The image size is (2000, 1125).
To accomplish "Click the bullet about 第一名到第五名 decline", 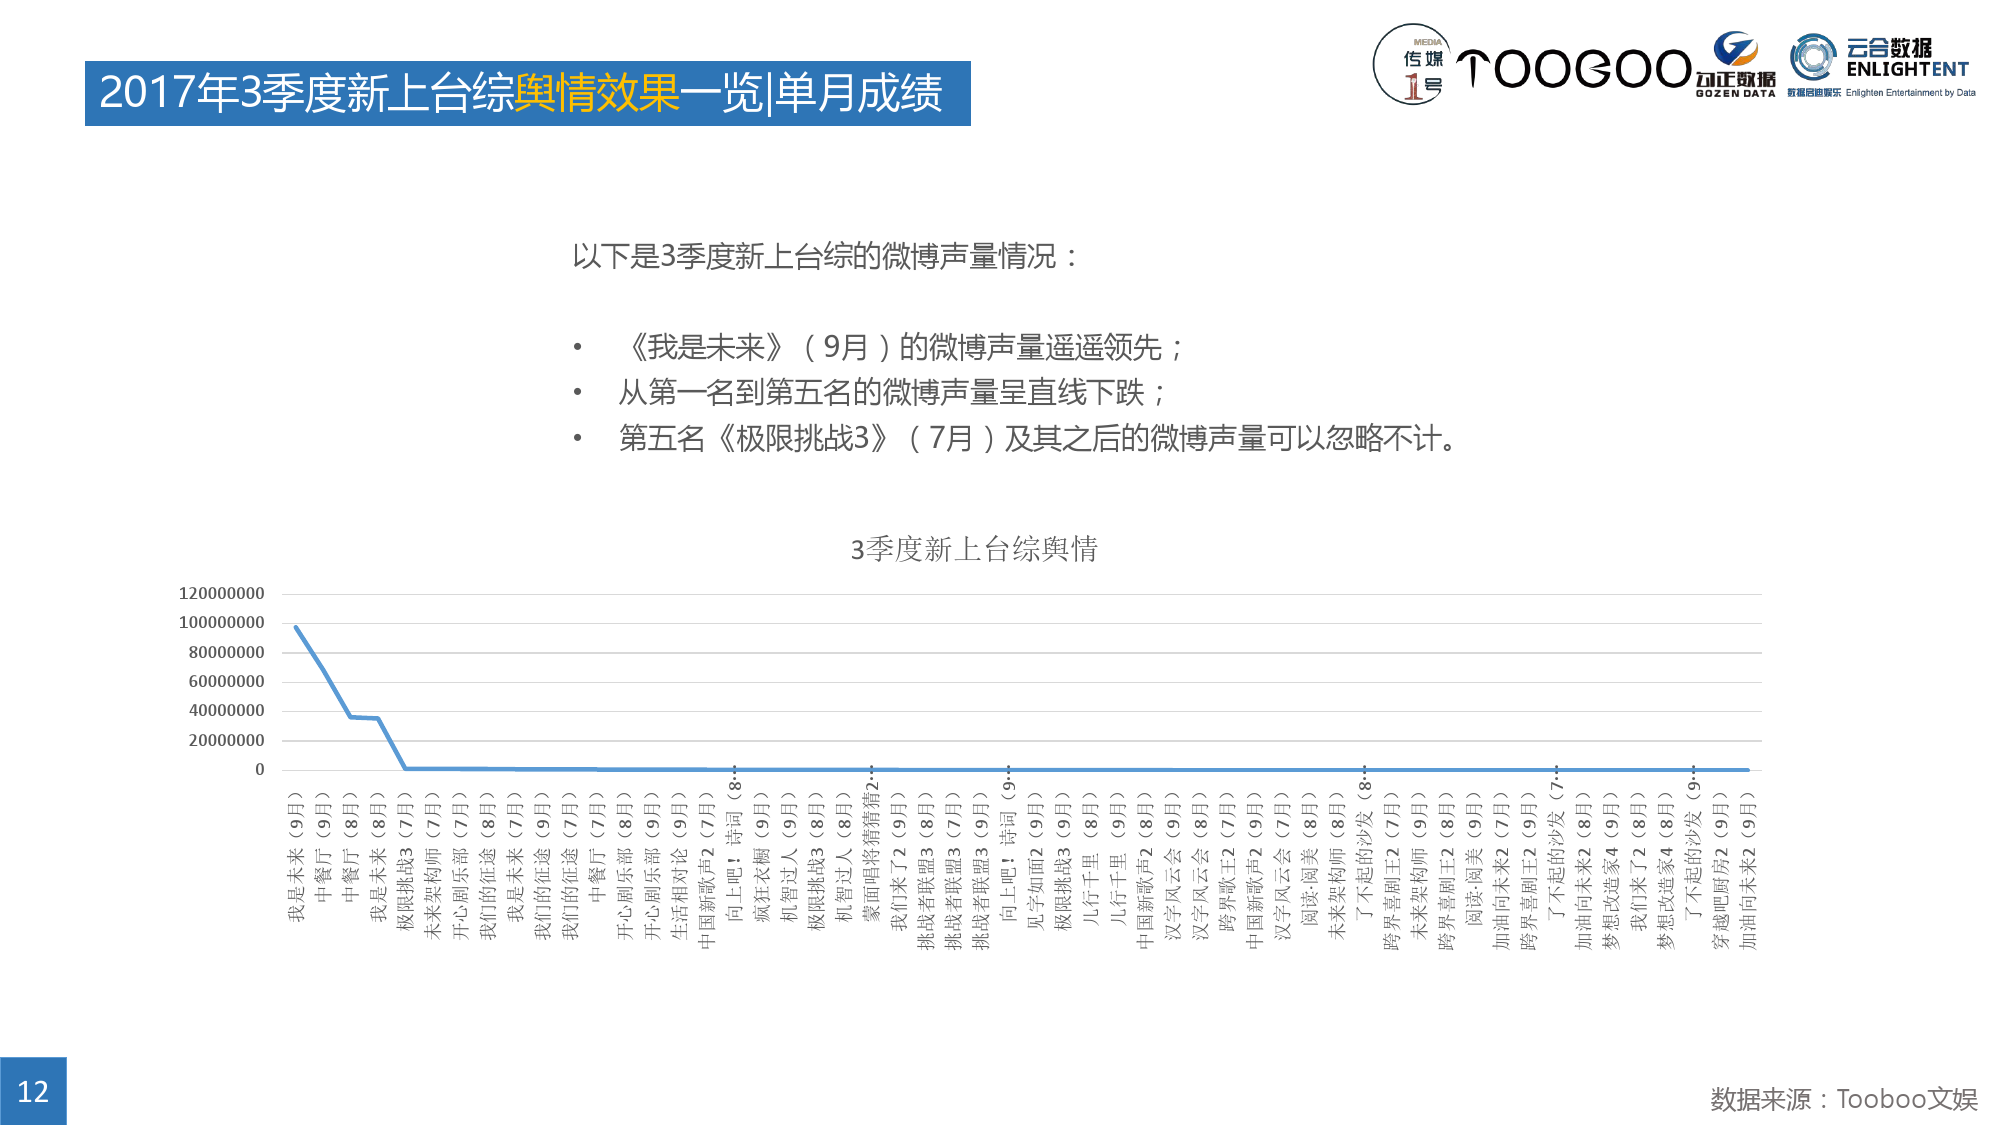I will [x=890, y=393].
